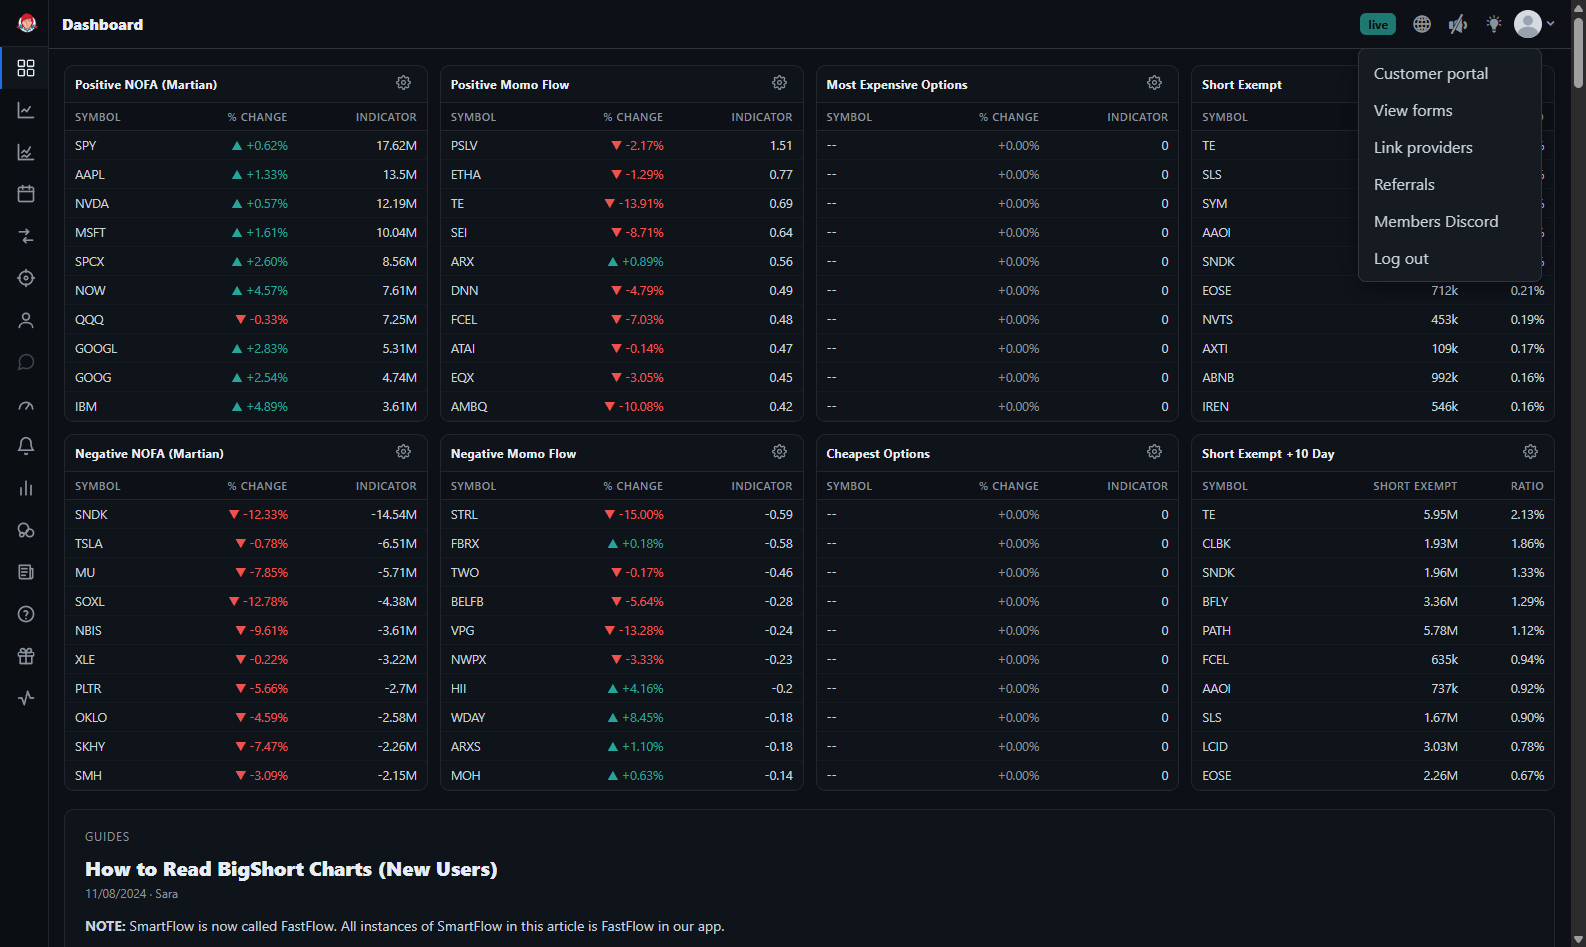
Task: Click IREN symbol in Short Exempt table
Action: coord(1216,407)
